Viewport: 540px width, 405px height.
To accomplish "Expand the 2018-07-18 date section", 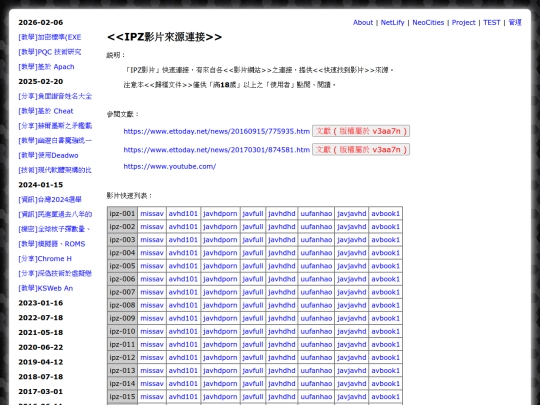I will (41, 377).
